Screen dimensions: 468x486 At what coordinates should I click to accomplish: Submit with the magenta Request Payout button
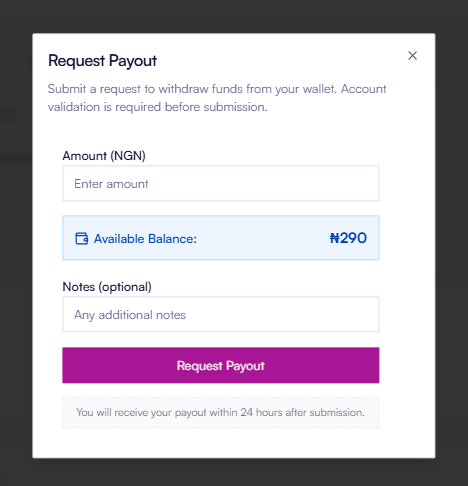tap(221, 365)
